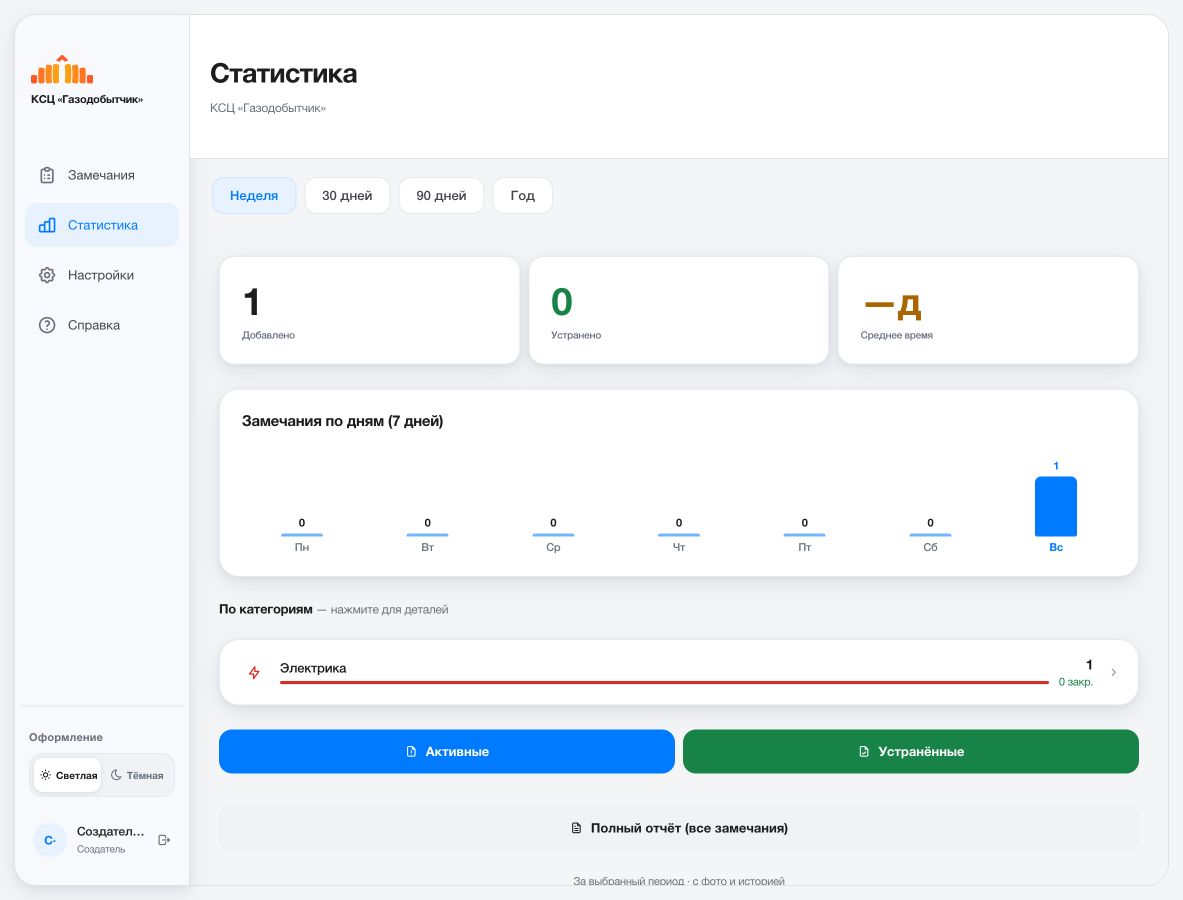Click the bar chart icon next to Статистика
The width and height of the screenshot is (1183, 900).
[x=47, y=225]
